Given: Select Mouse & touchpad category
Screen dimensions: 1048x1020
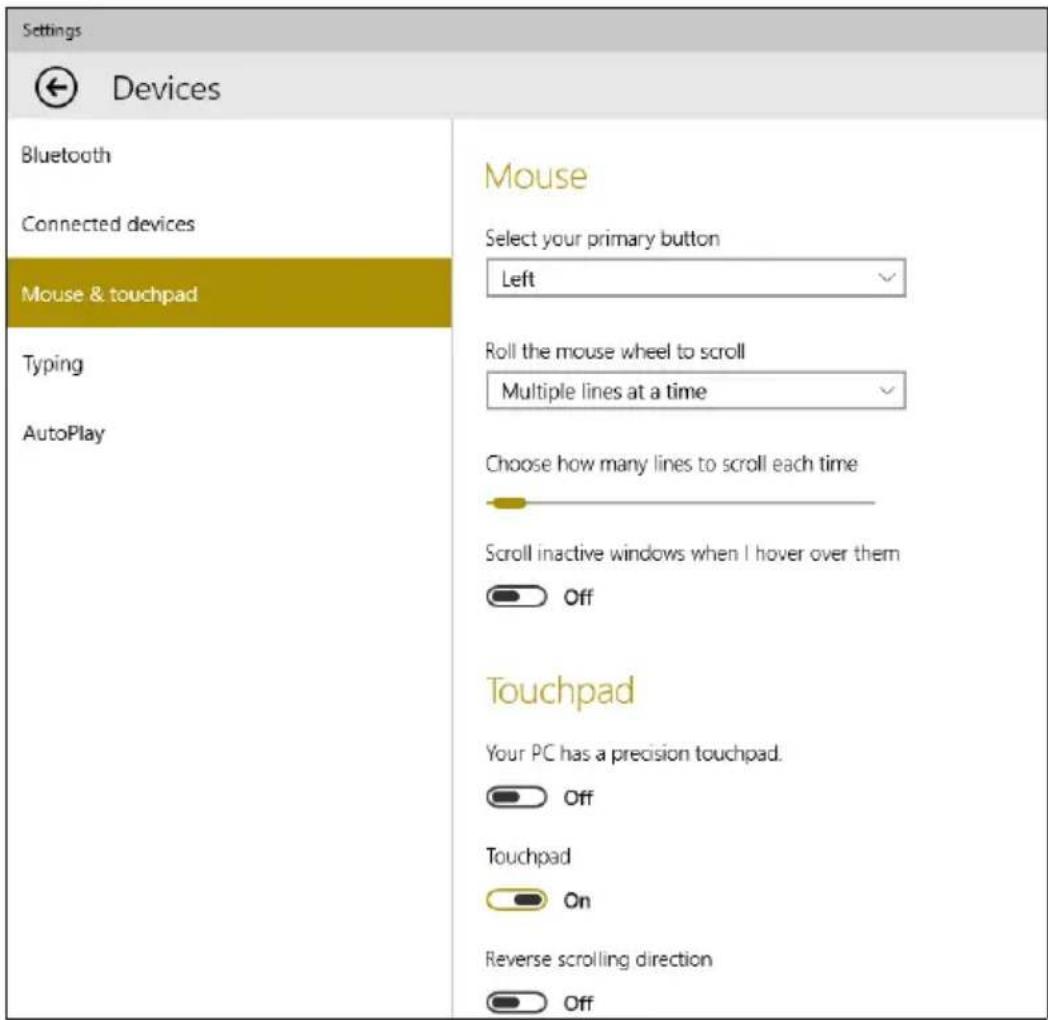Looking at the screenshot, I should (229, 293).
